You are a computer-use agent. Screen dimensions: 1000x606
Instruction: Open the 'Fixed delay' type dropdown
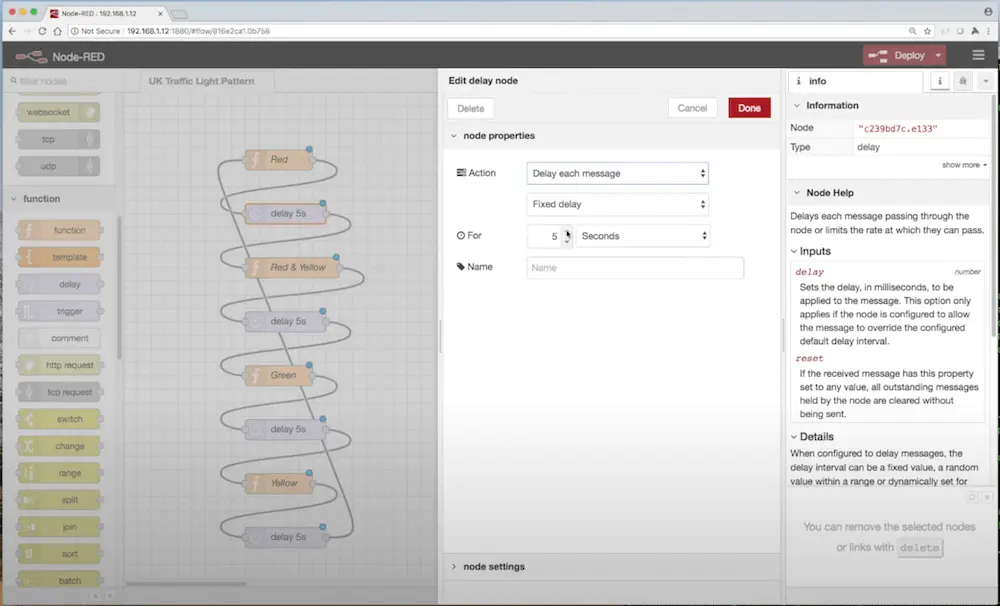pyautogui.click(x=617, y=204)
